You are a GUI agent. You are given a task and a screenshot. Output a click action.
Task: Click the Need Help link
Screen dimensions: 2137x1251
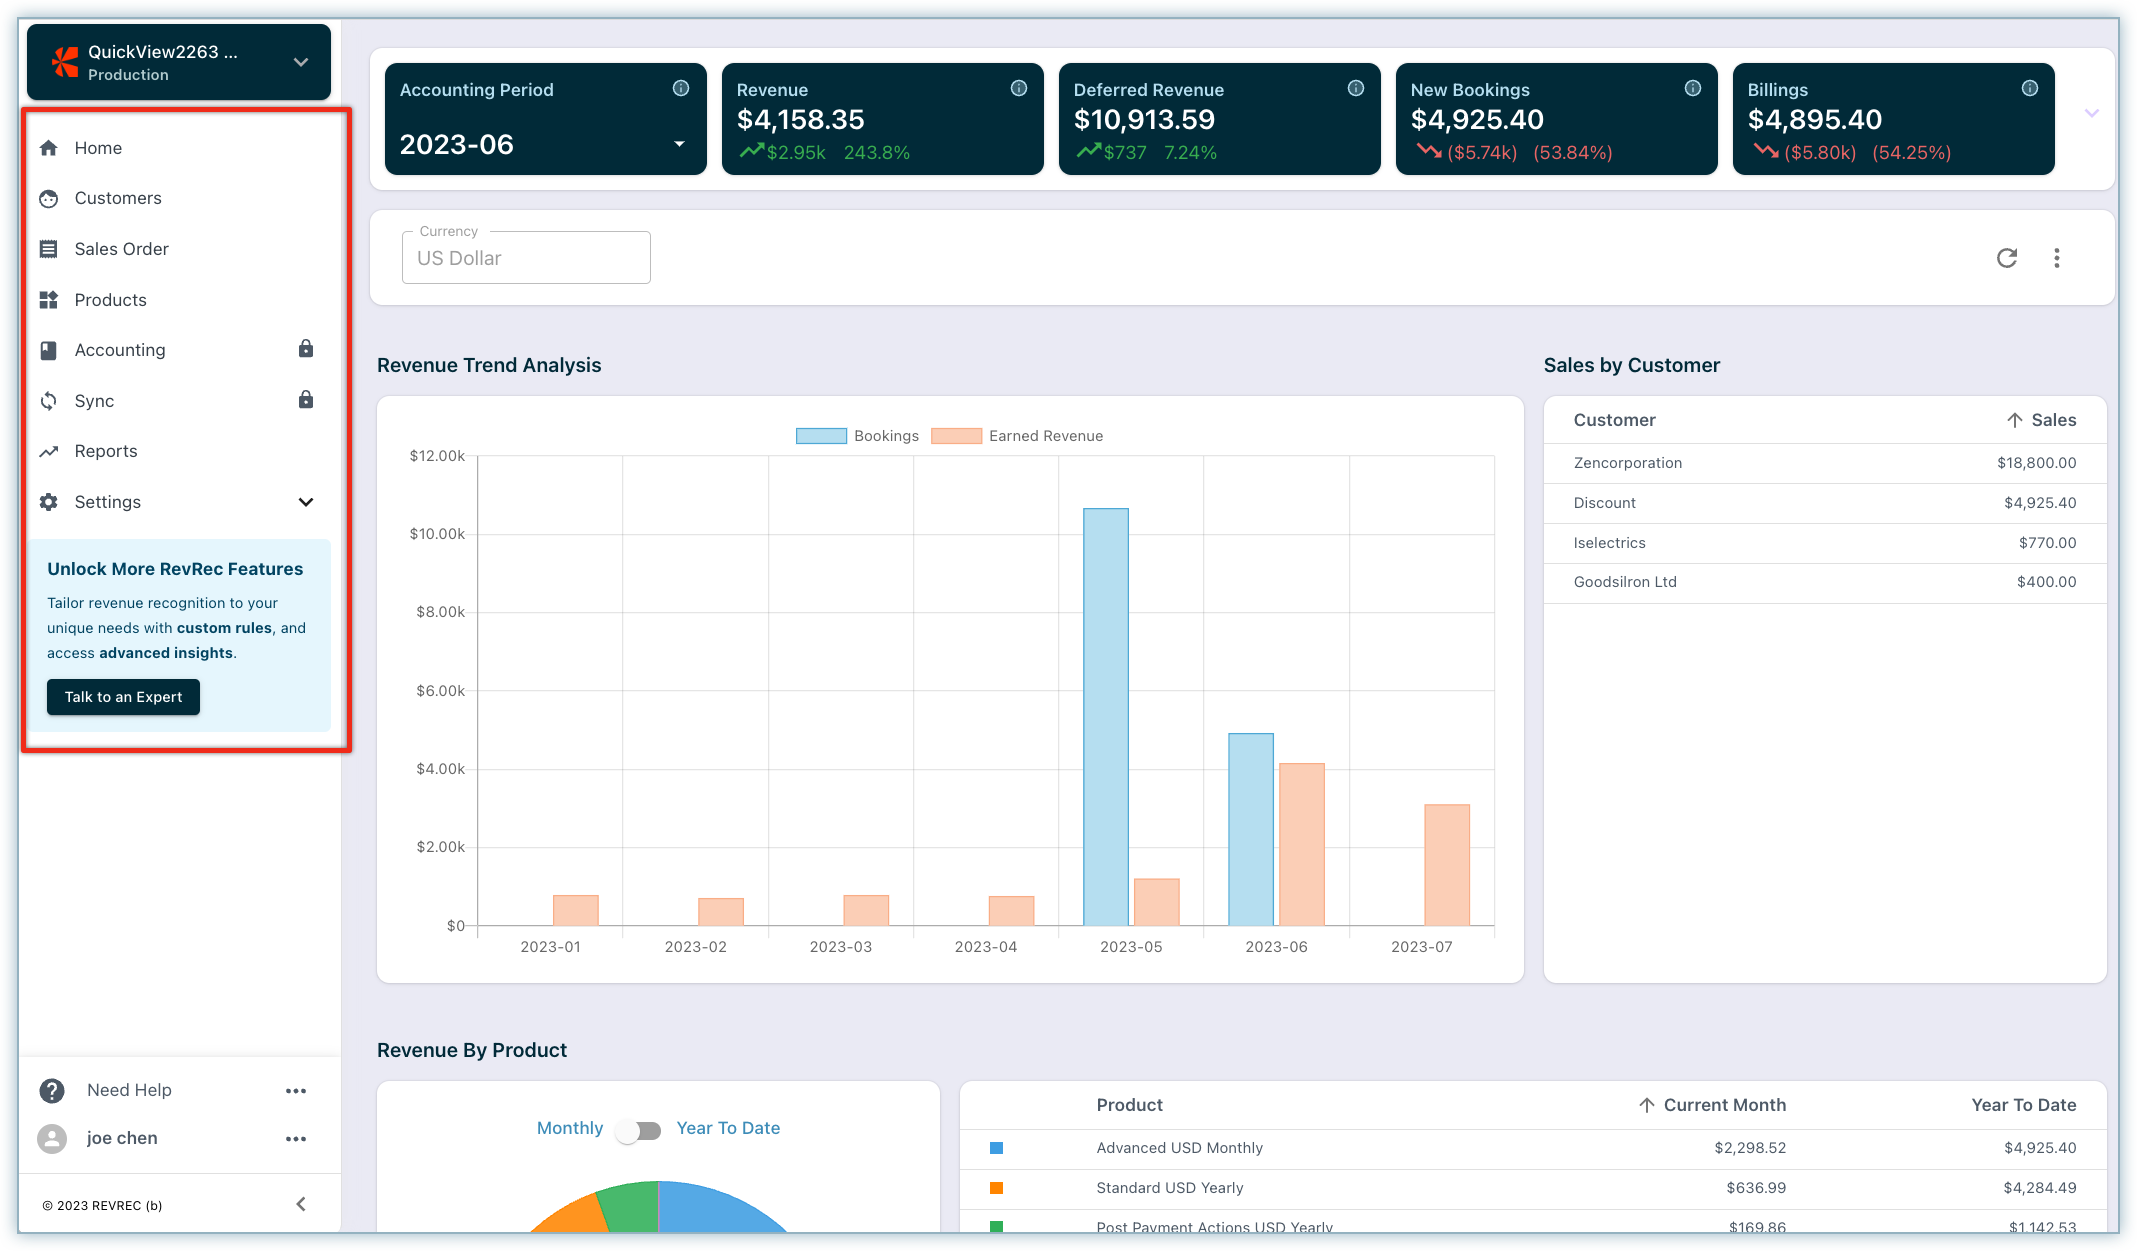tap(129, 1090)
